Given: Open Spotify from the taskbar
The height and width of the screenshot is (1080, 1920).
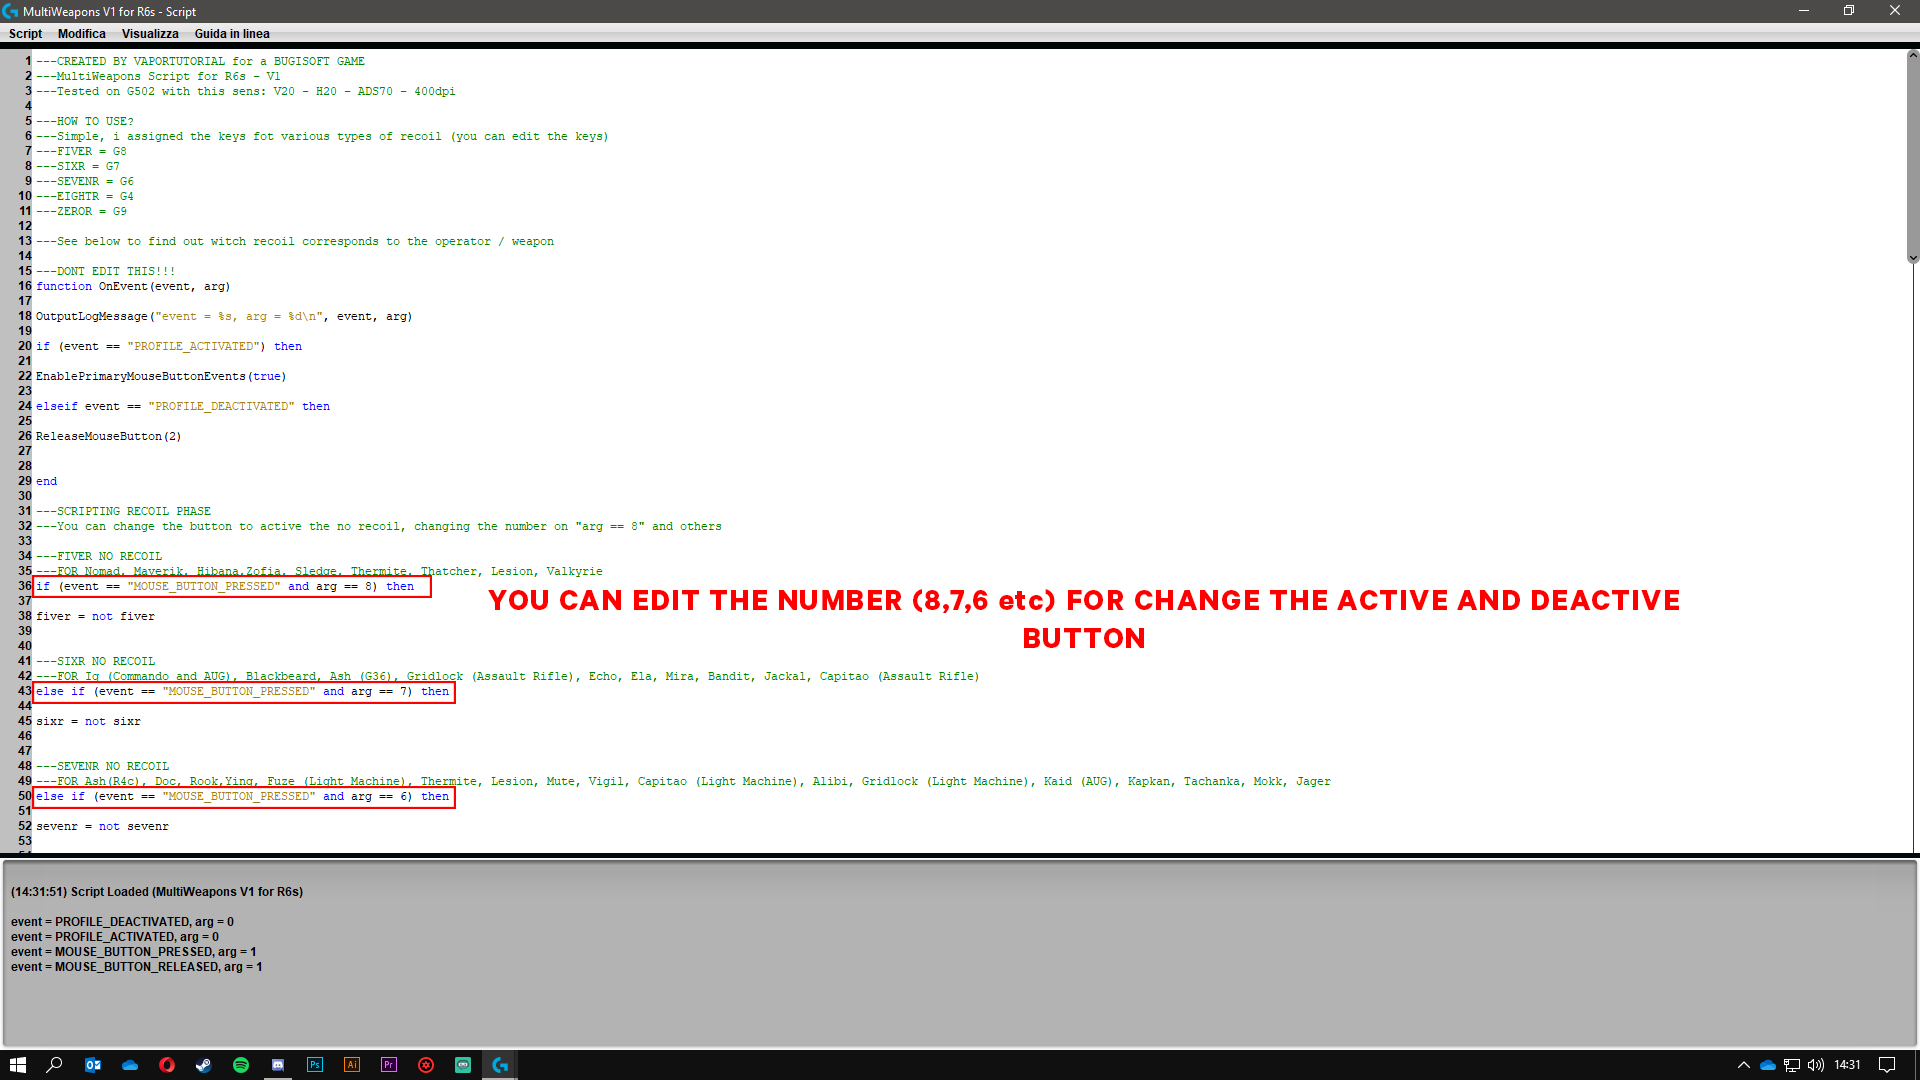Looking at the screenshot, I should point(241,1065).
